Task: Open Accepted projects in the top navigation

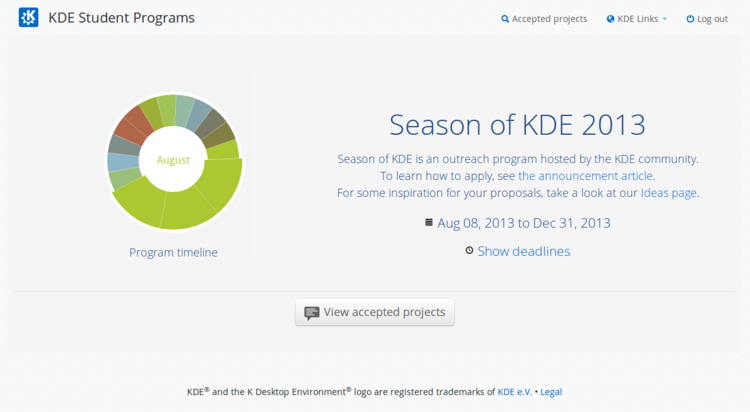Action: click(x=549, y=19)
